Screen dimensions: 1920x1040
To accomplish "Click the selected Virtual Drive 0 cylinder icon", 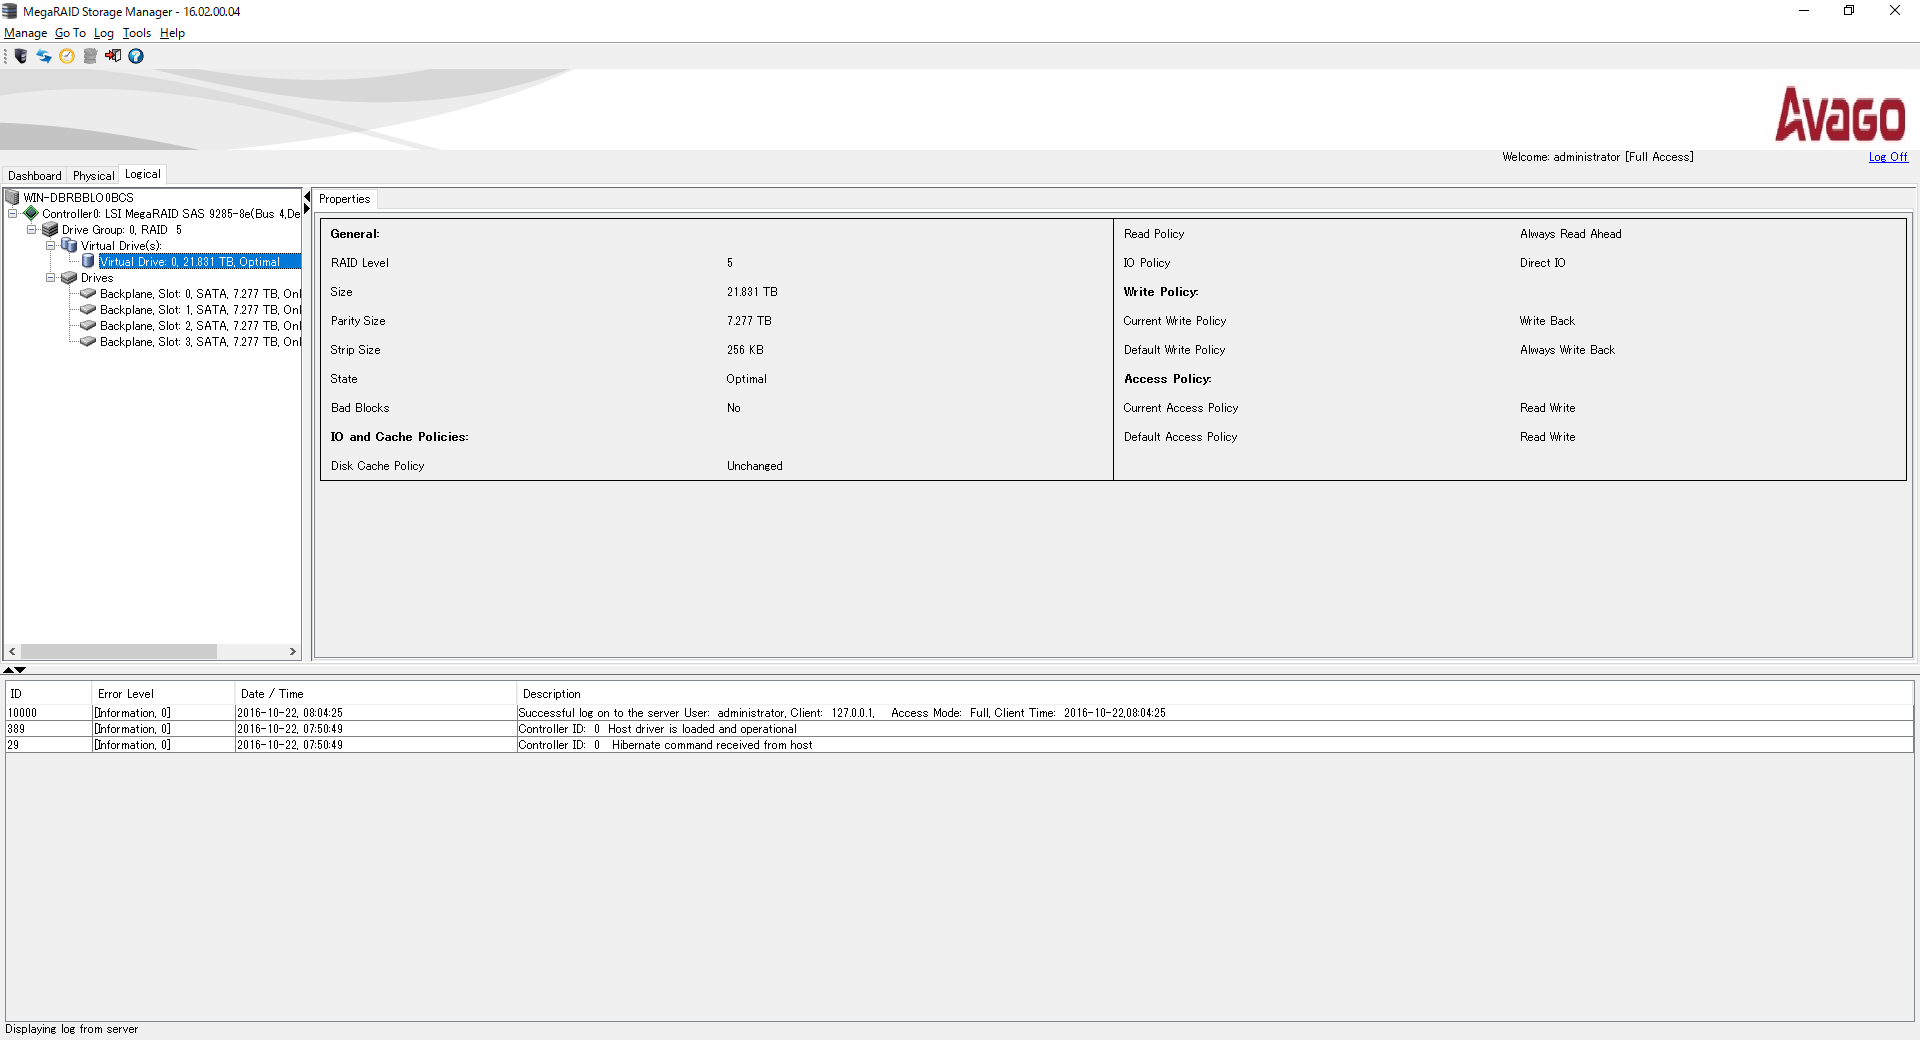I will pyautogui.click(x=88, y=261).
